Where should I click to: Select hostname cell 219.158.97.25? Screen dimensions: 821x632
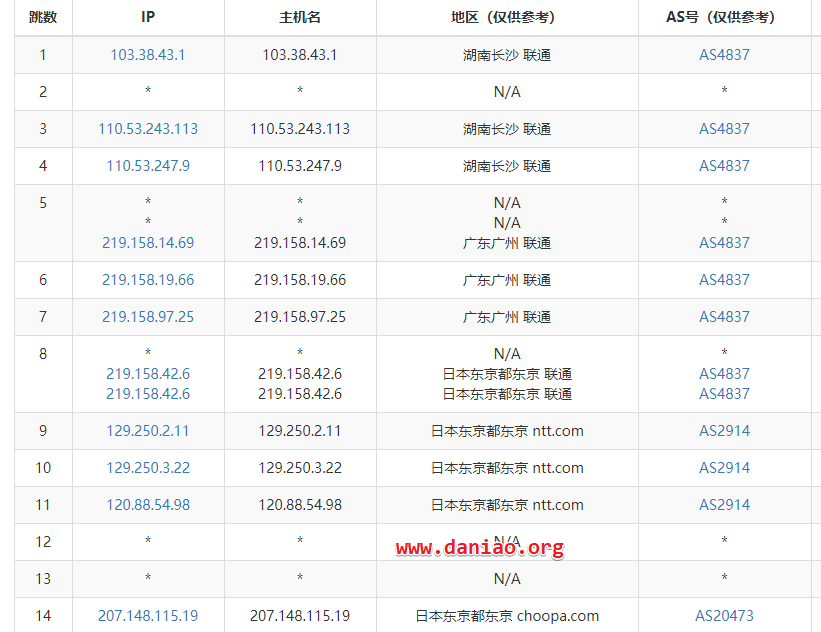(x=299, y=317)
